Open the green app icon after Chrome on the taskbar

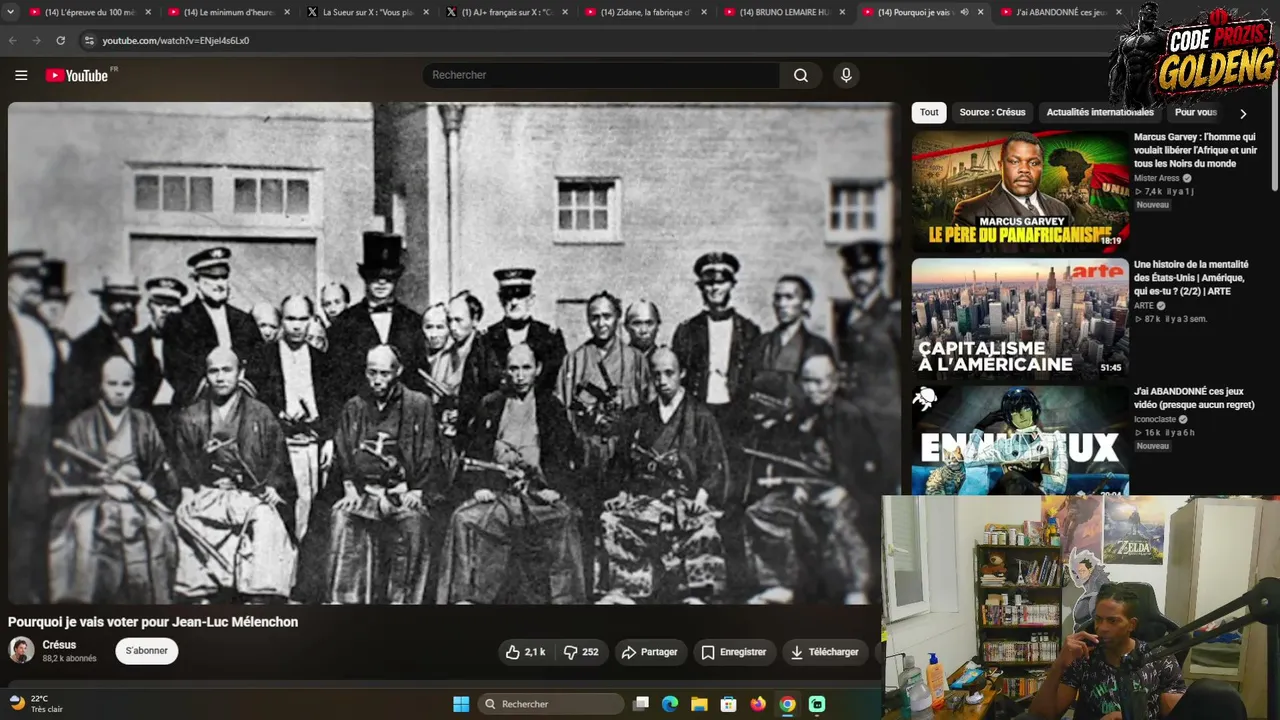click(x=817, y=704)
